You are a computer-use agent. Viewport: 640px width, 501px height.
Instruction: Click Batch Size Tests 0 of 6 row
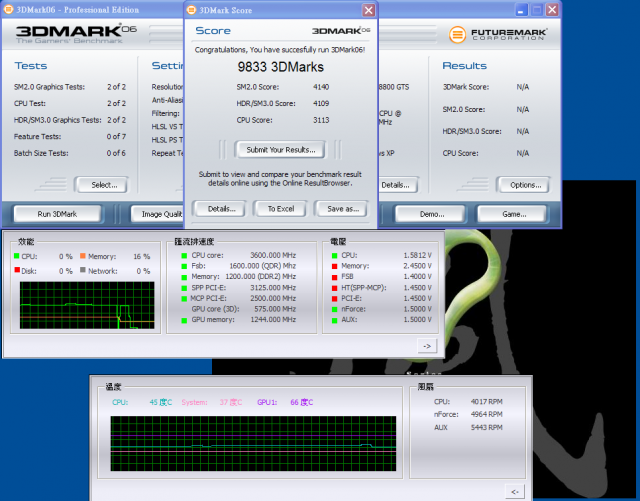click(x=70, y=153)
